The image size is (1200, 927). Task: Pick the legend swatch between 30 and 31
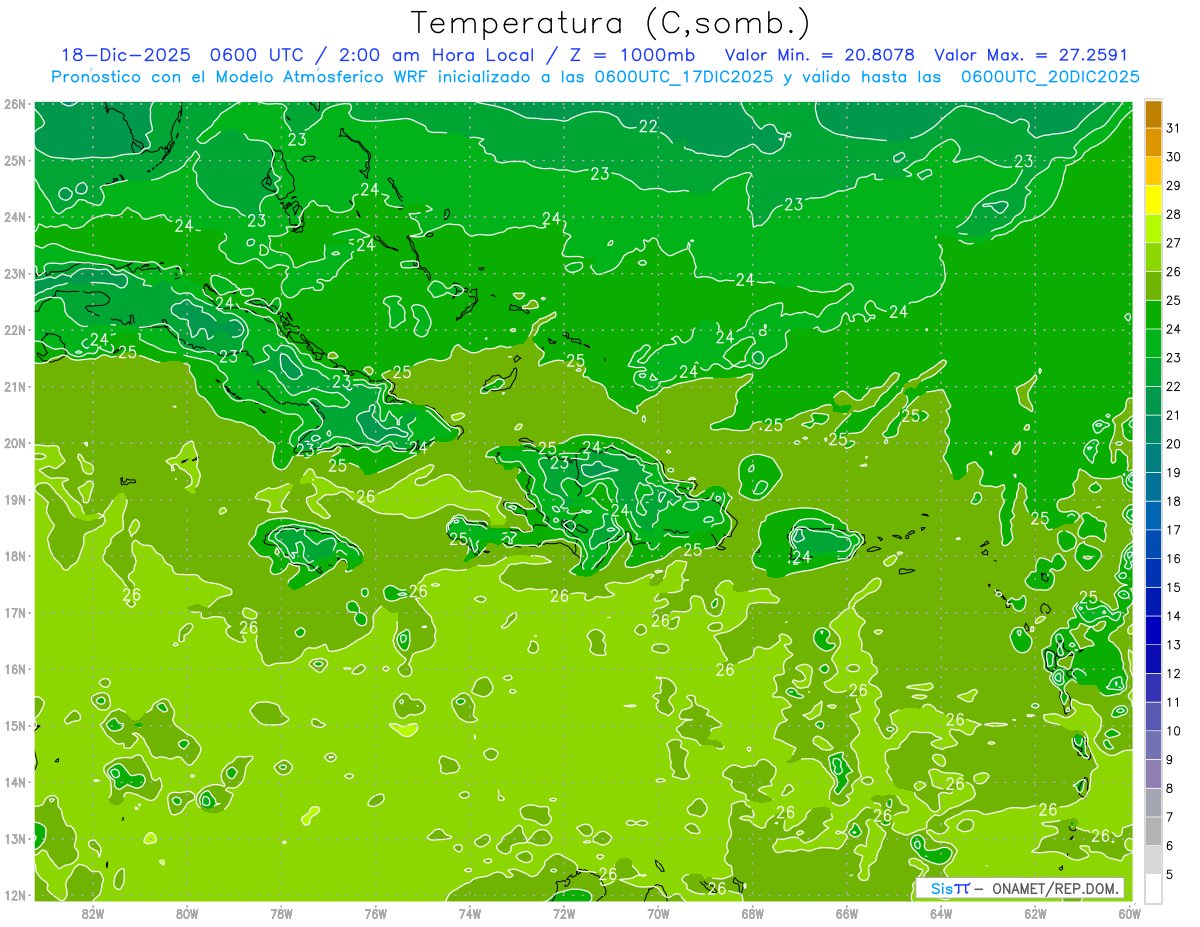1153,141
